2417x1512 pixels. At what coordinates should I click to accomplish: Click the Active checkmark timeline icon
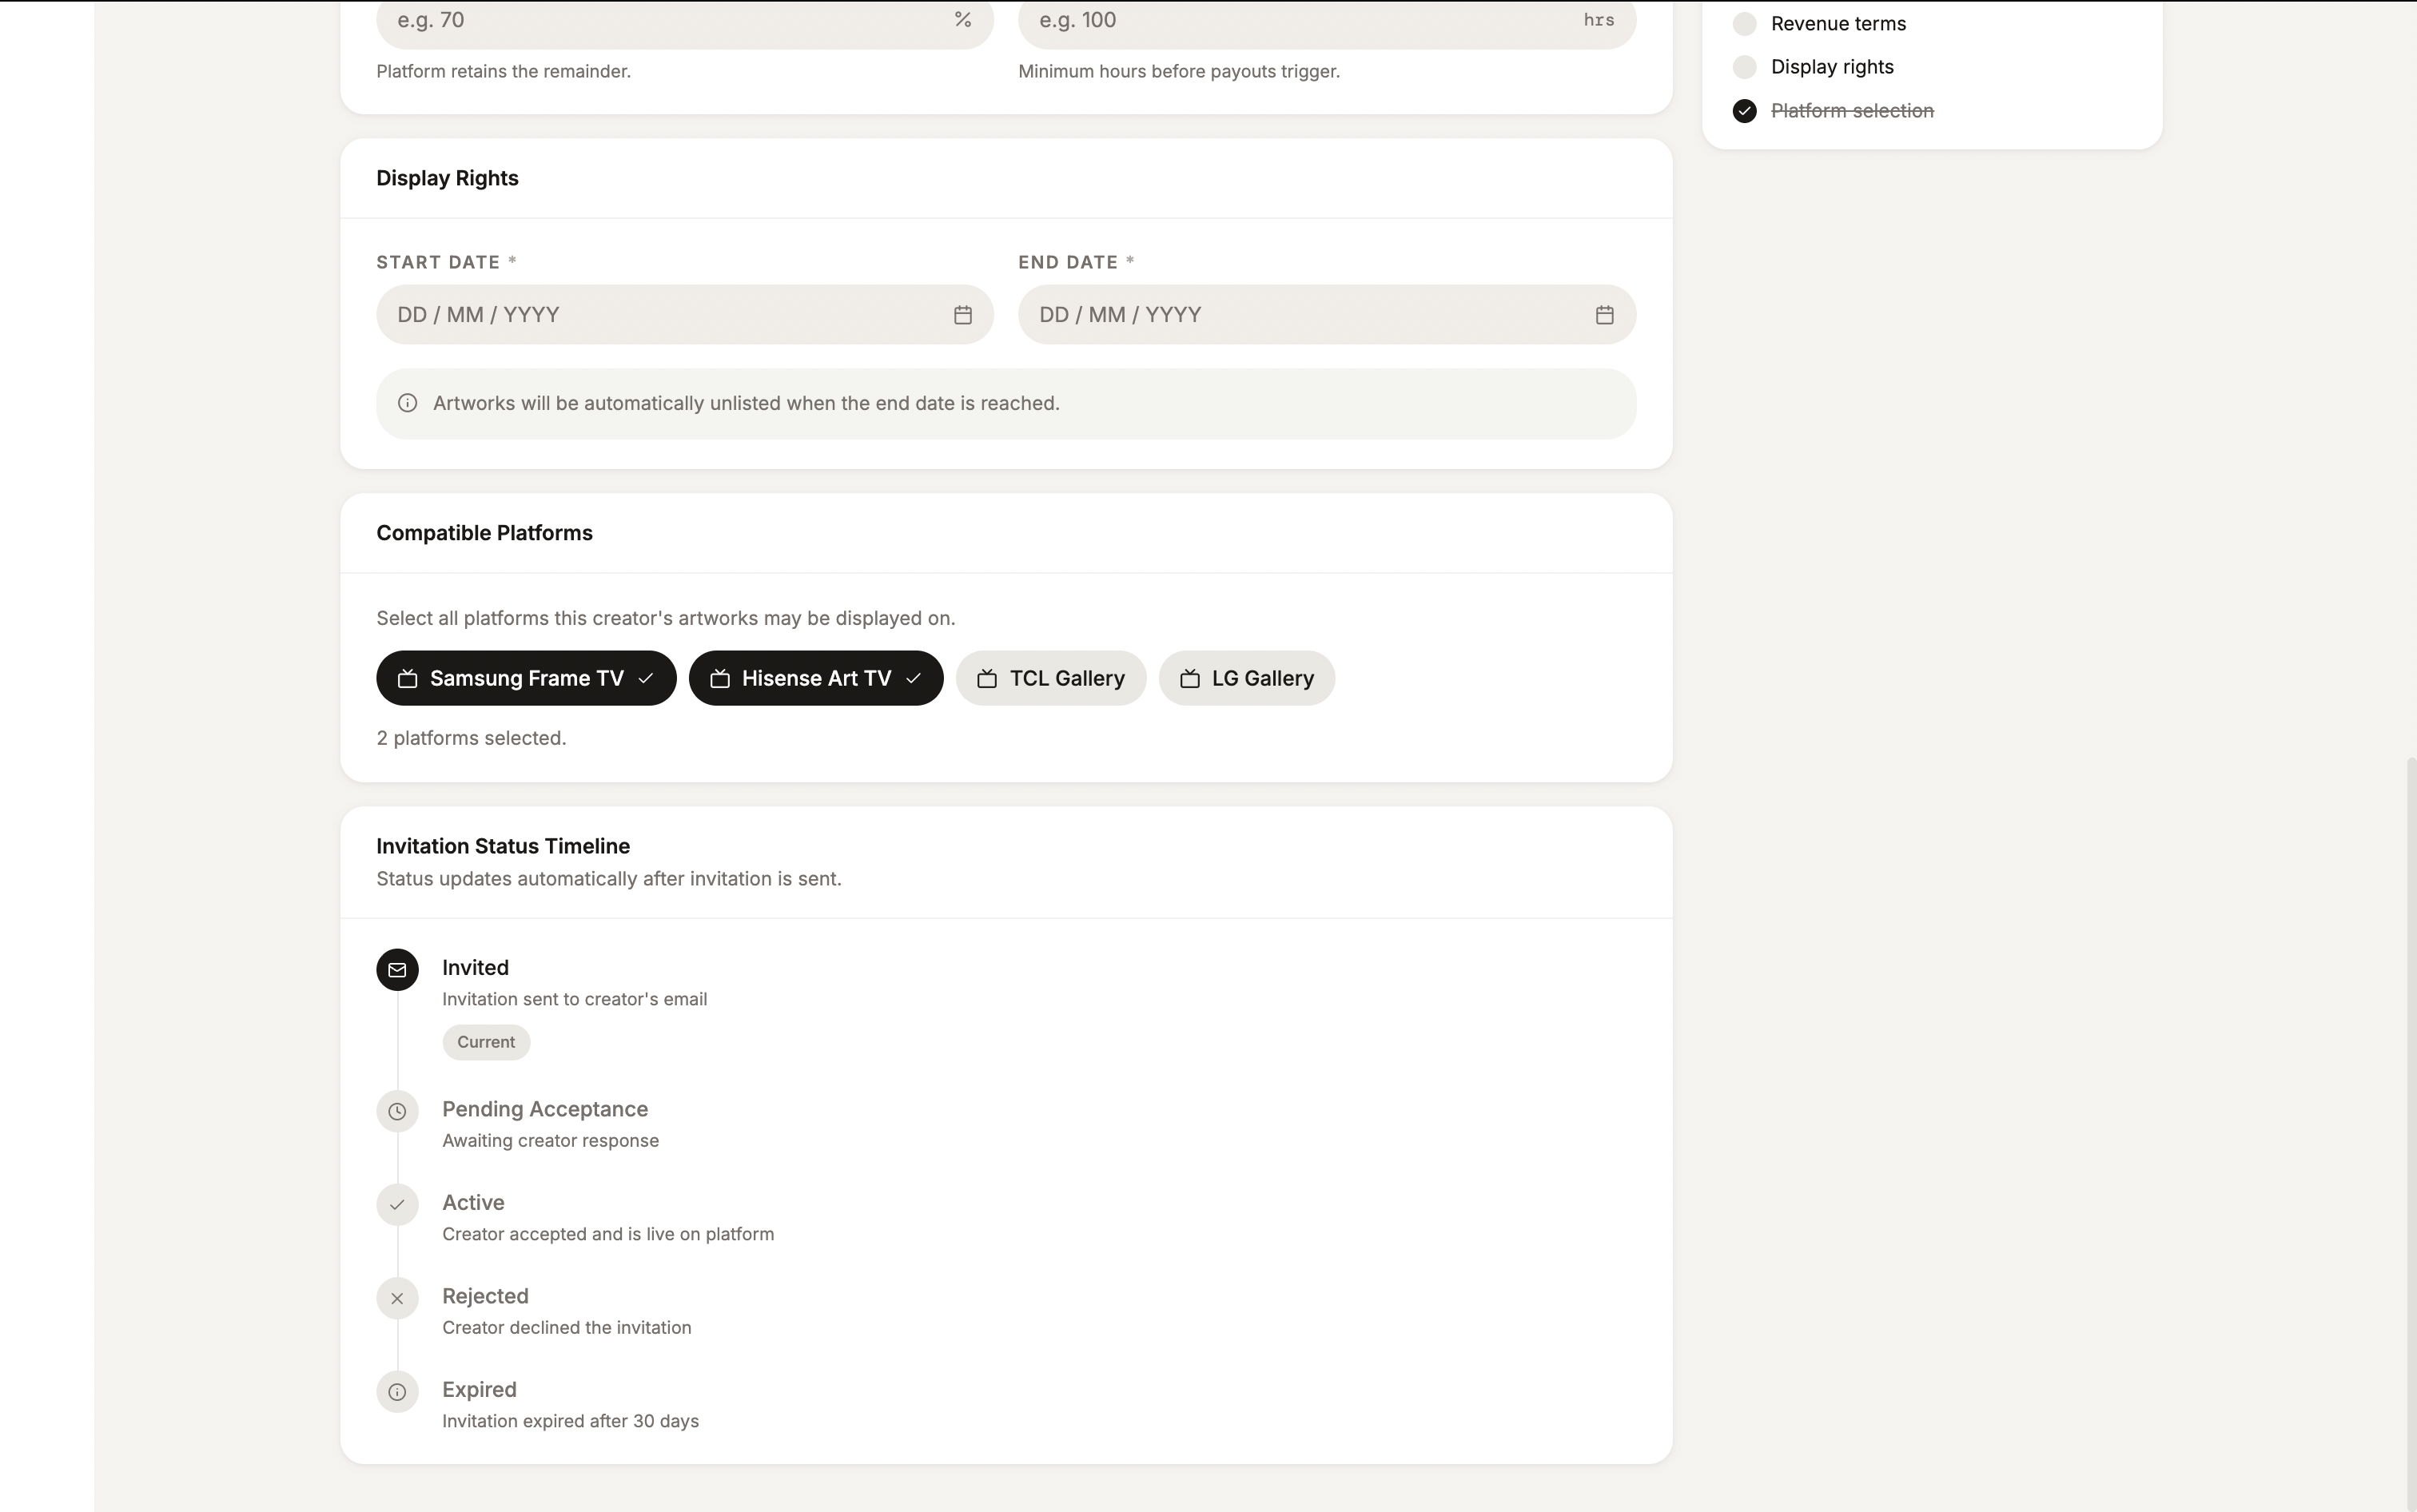pyautogui.click(x=397, y=1204)
